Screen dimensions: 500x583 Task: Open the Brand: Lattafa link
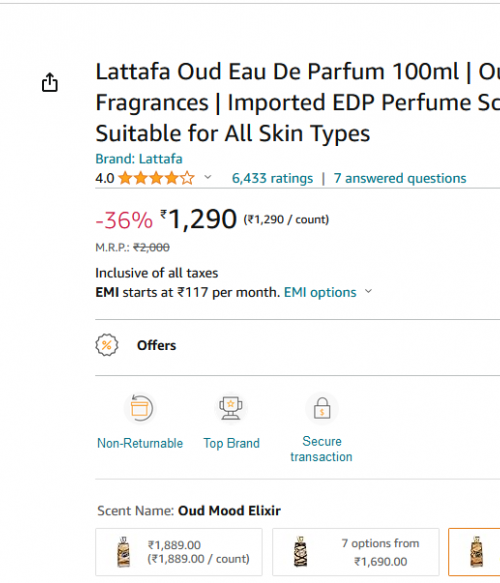(139, 159)
